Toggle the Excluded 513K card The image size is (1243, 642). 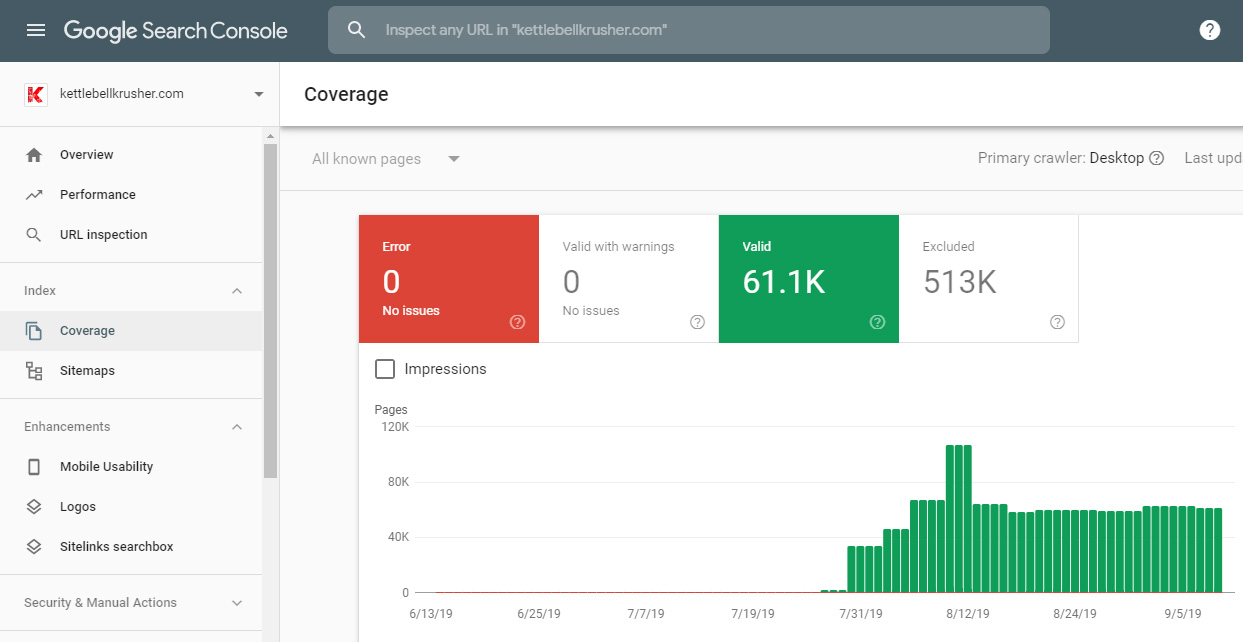(989, 279)
